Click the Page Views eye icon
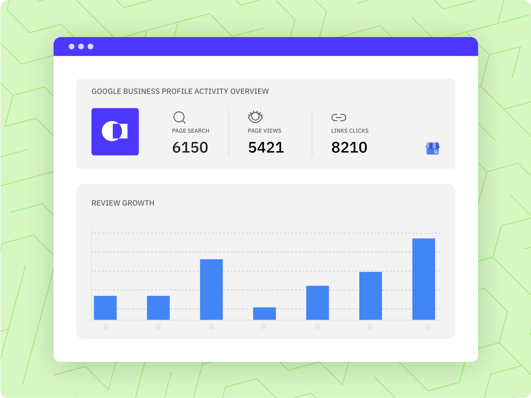The height and width of the screenshot is (398, 531). (x=255, y=117)
